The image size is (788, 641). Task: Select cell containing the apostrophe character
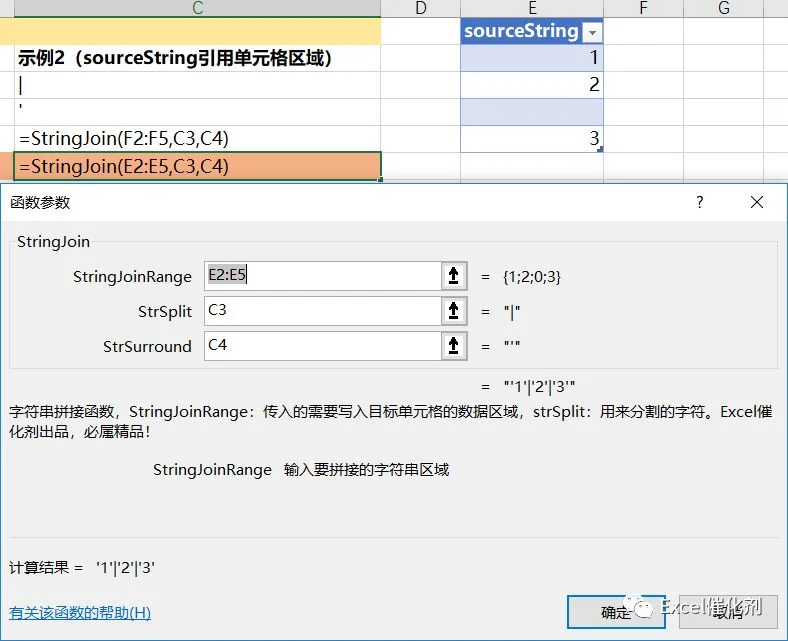click(x=198, y=112)
